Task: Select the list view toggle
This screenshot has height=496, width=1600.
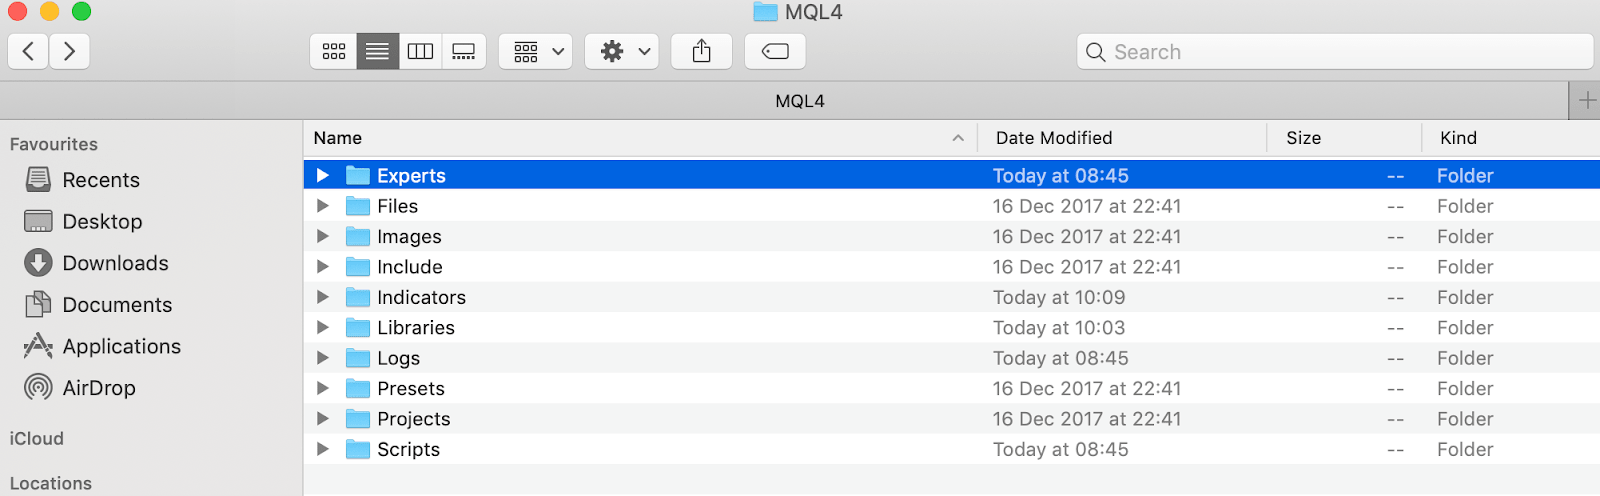Action: tap(378, 51)
